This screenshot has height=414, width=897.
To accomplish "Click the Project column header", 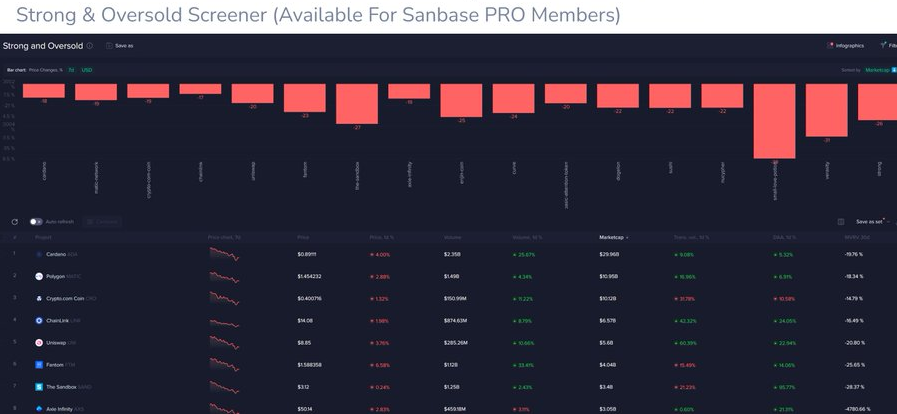I will click(x=43, y=237).
